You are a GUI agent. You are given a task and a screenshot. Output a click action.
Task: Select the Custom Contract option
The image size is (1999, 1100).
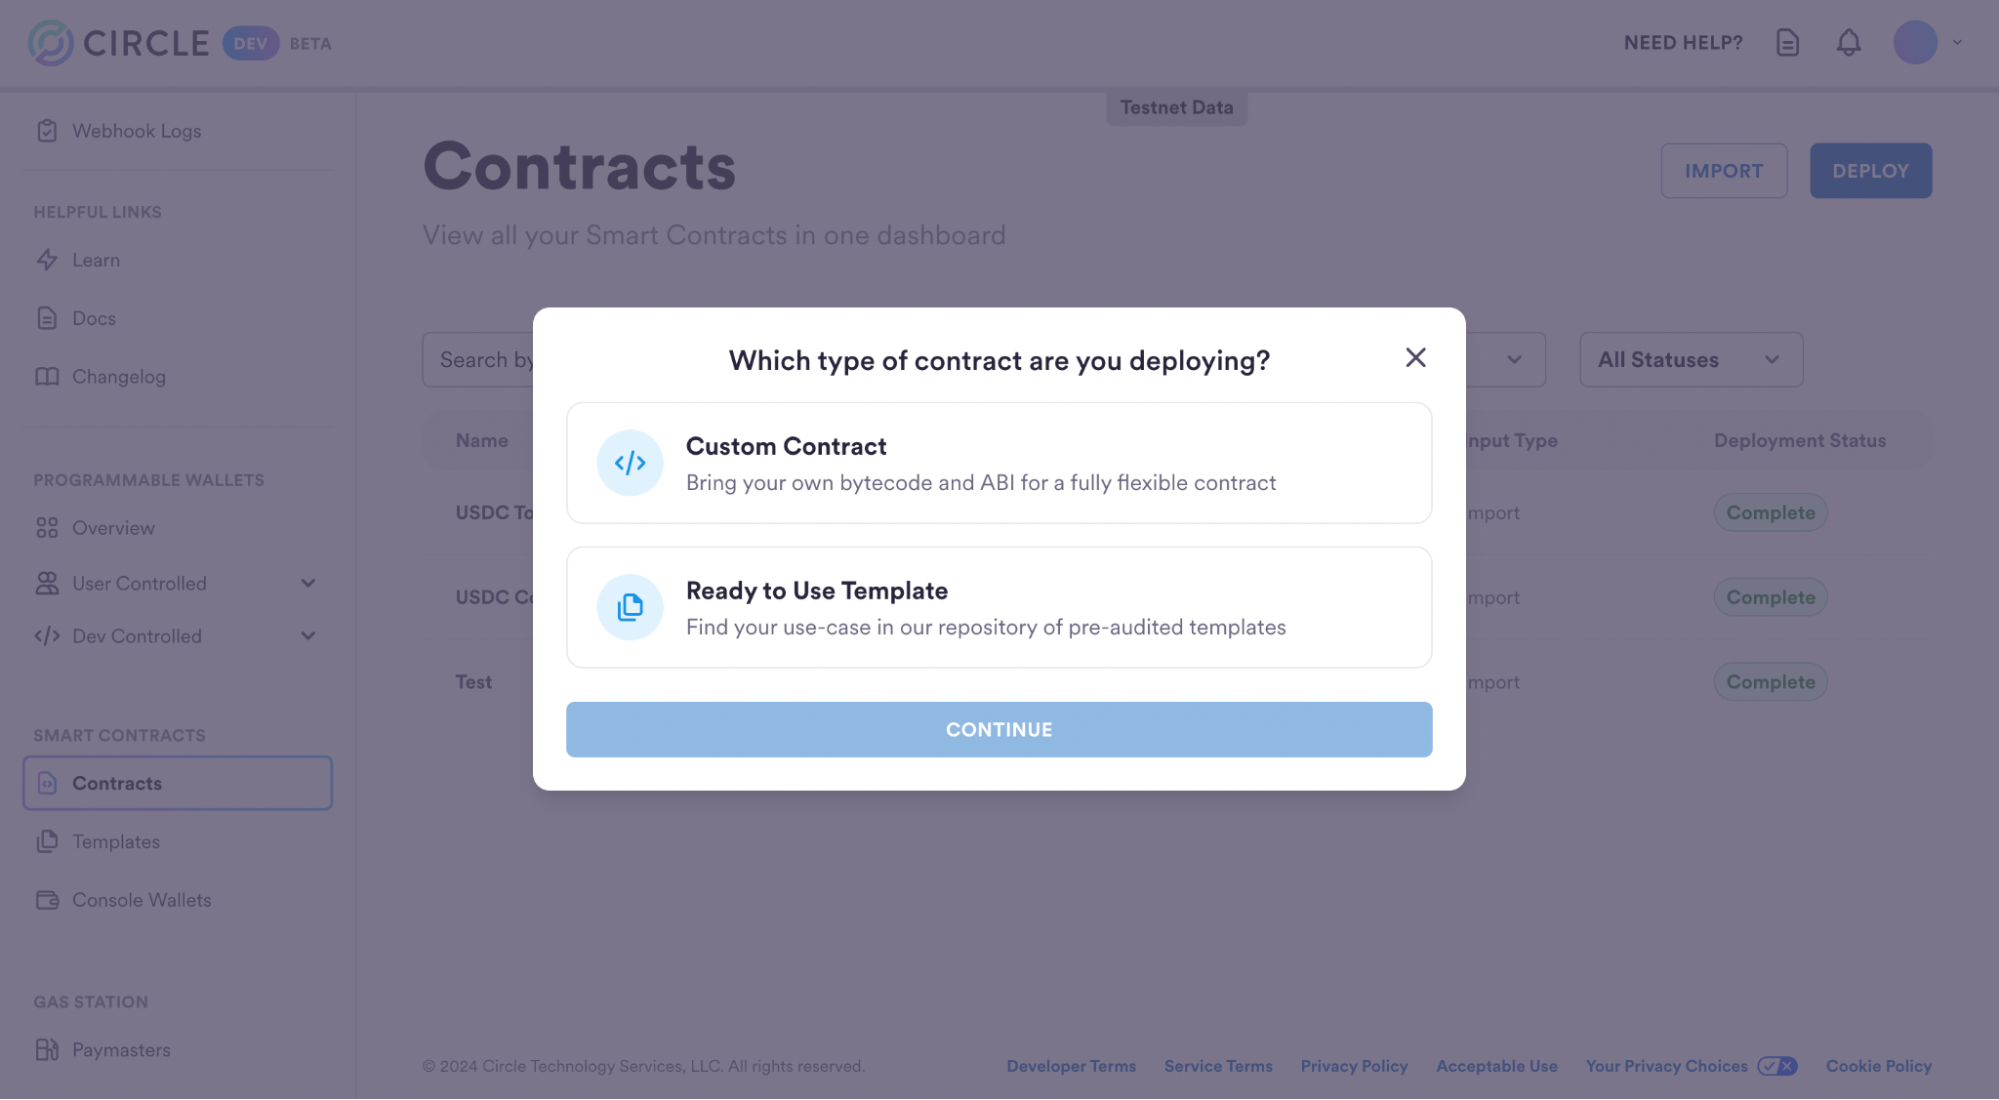998,463
